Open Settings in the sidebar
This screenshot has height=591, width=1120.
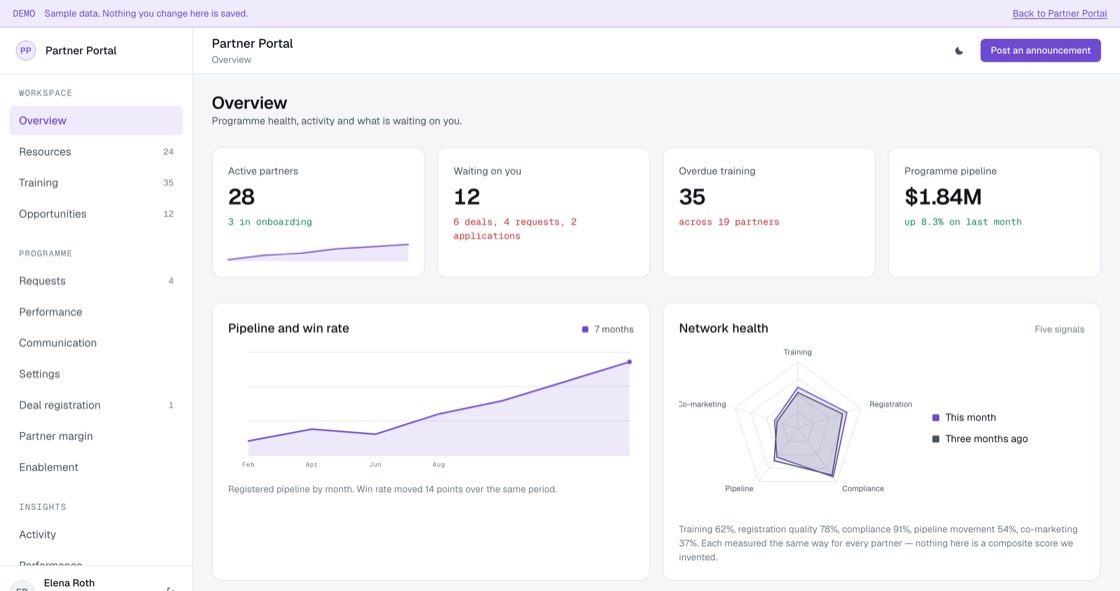(x=96, y=374)
